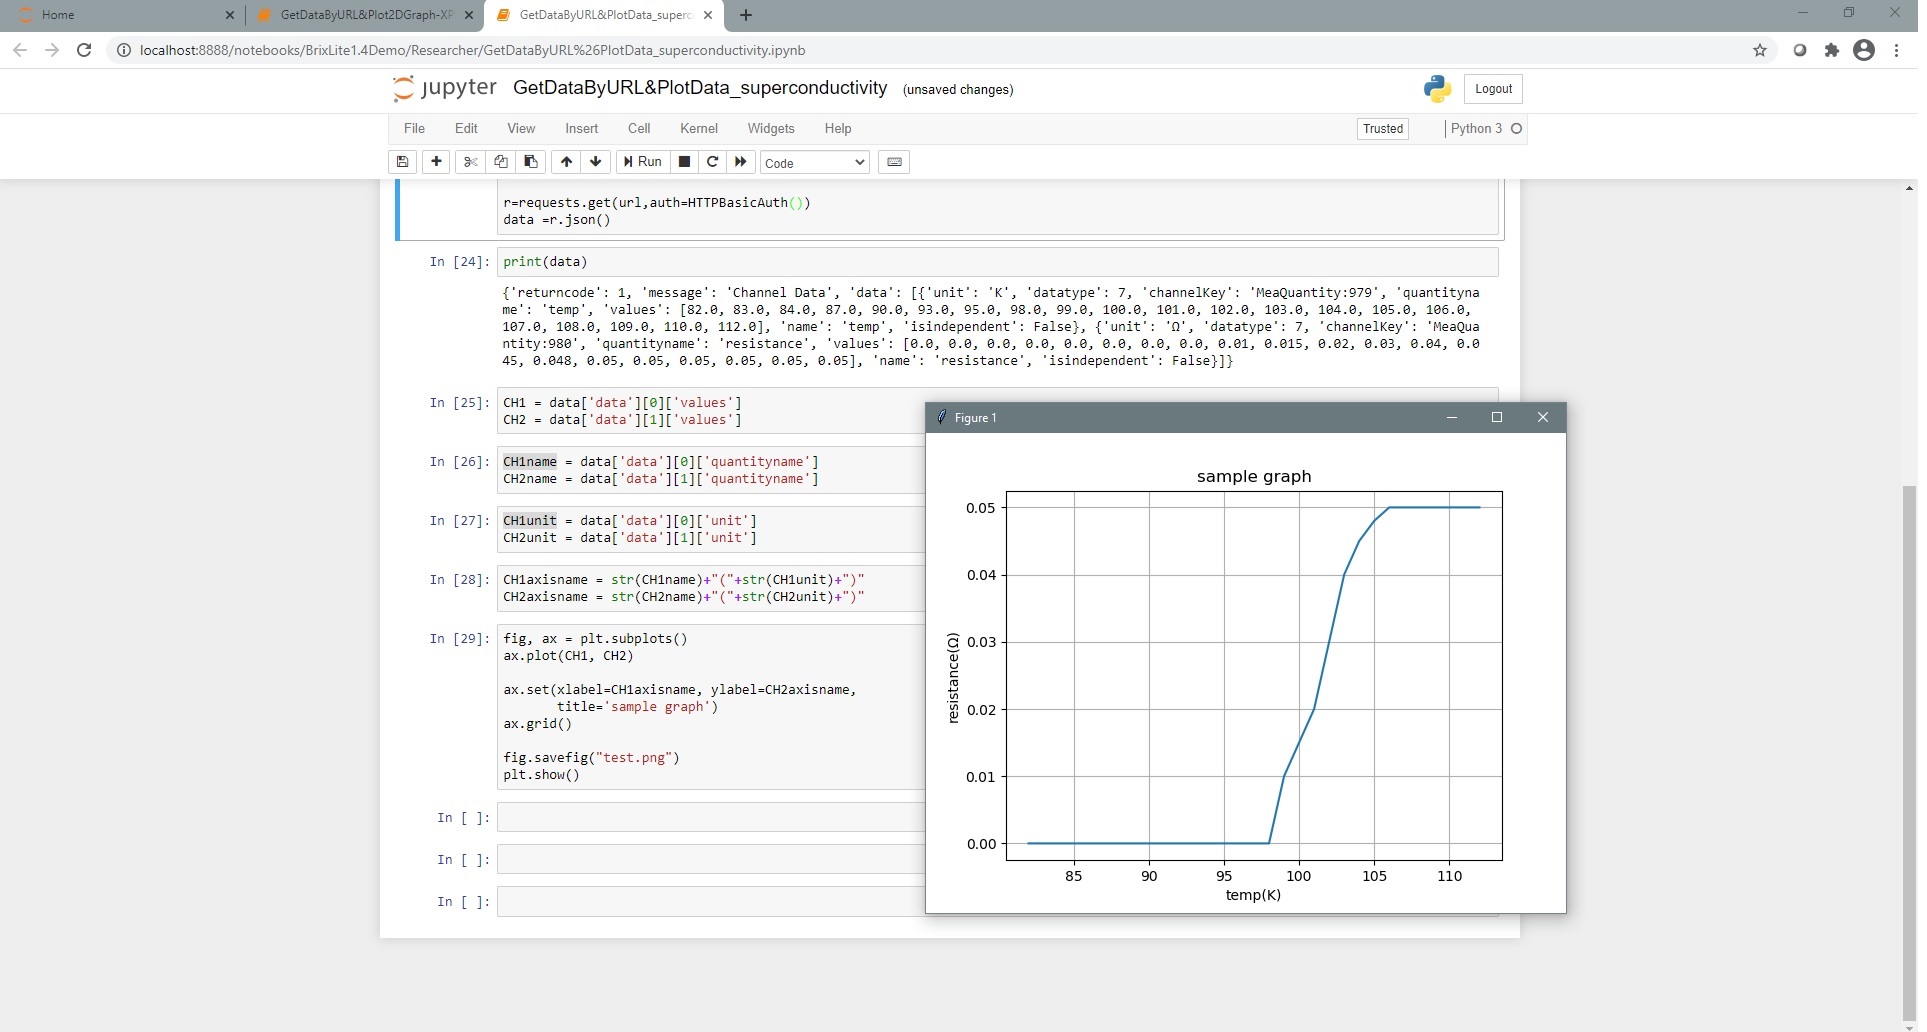1927x1032 pixels.
Task: Reload the current page
Action: point(84,50)
